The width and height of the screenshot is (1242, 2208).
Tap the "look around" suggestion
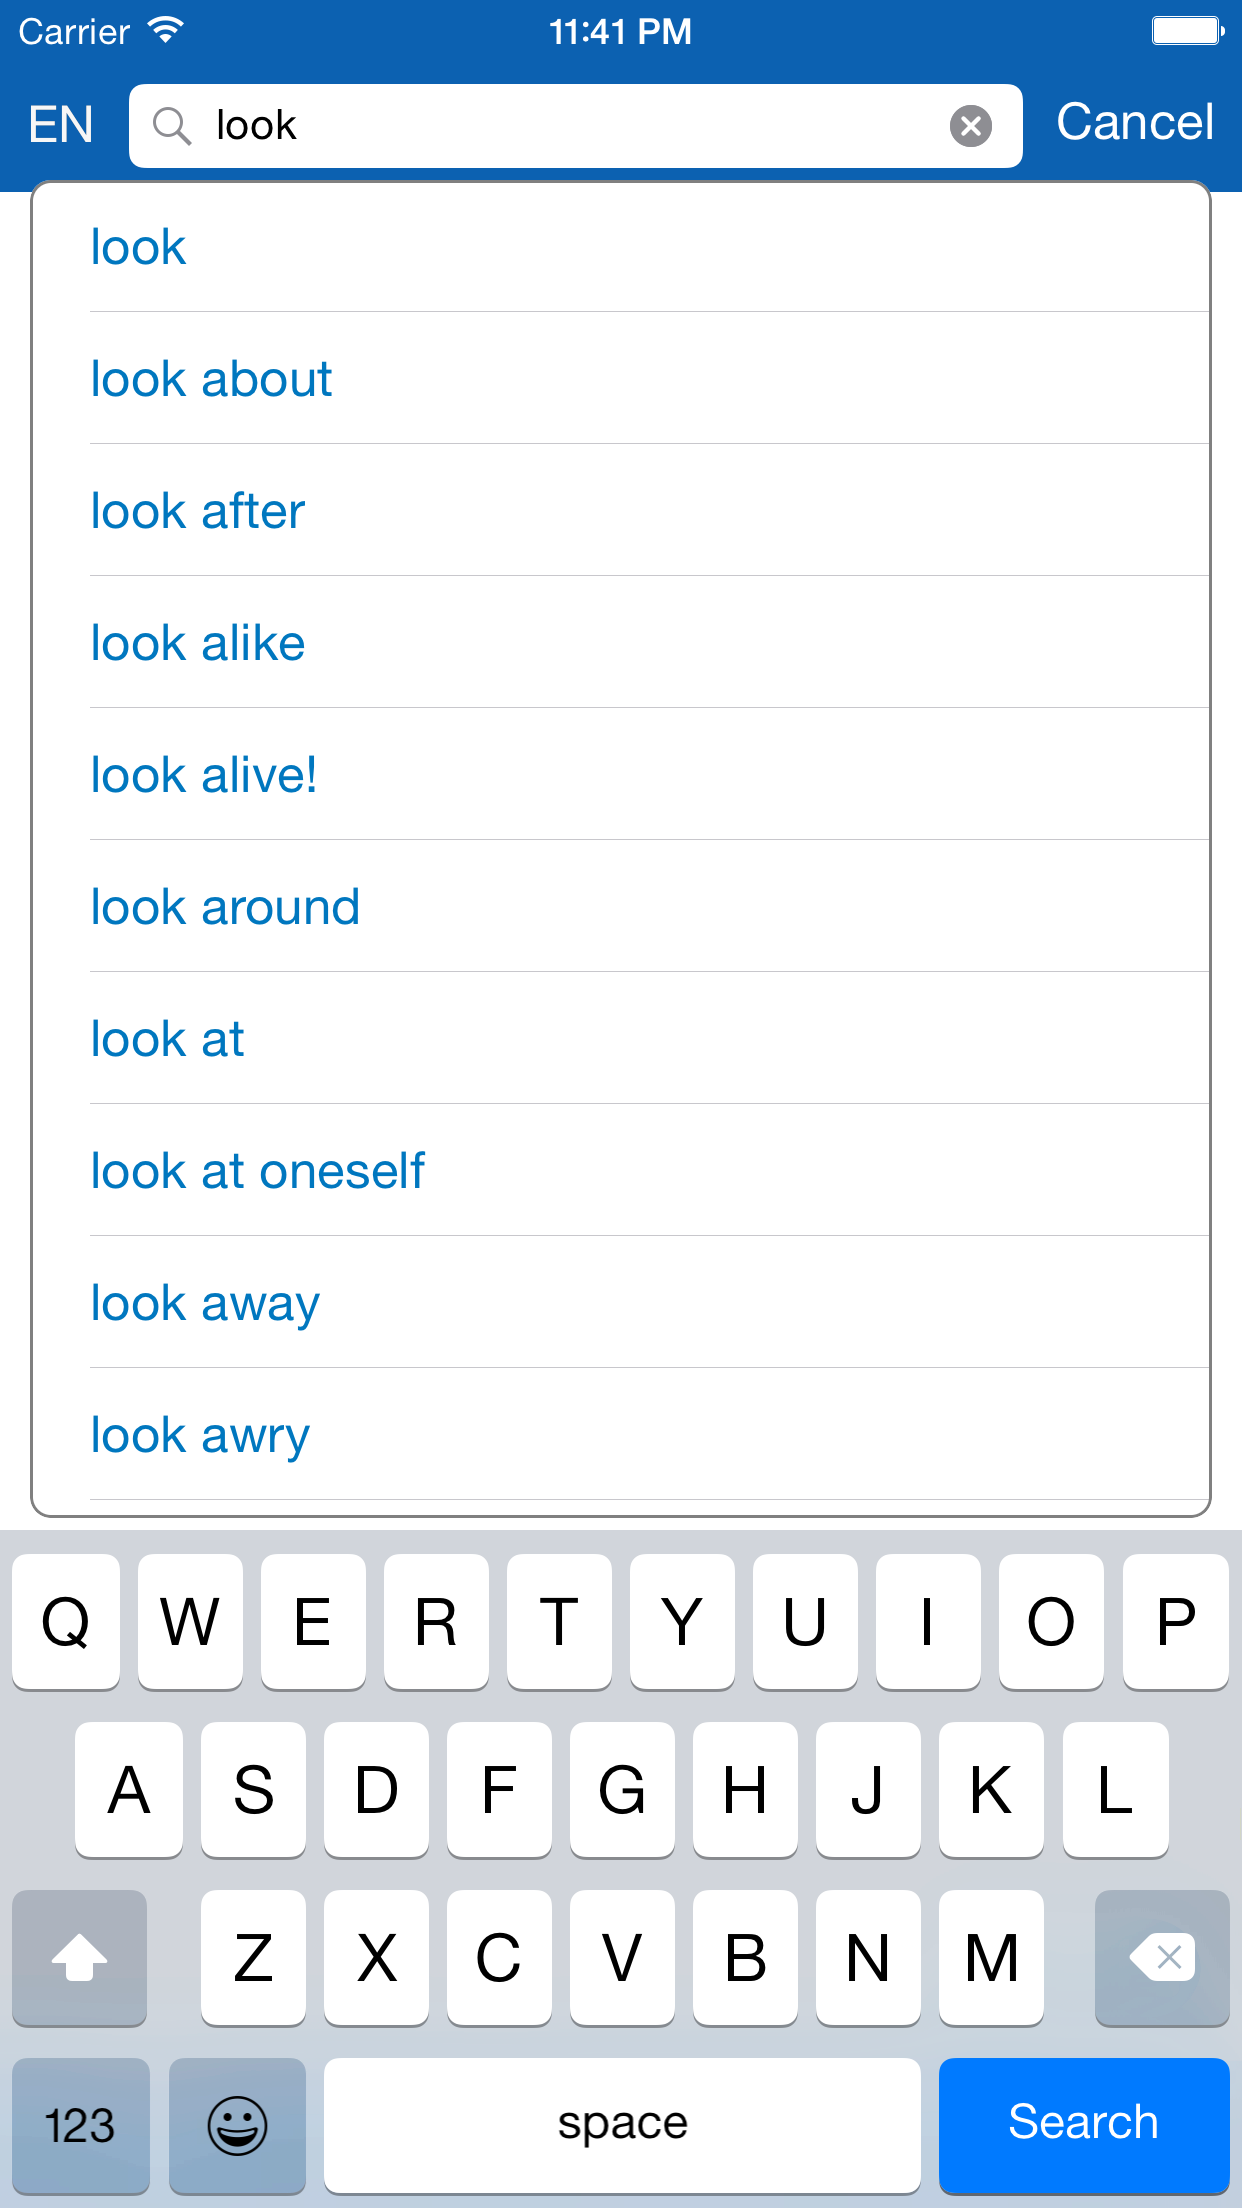point(225,907)
